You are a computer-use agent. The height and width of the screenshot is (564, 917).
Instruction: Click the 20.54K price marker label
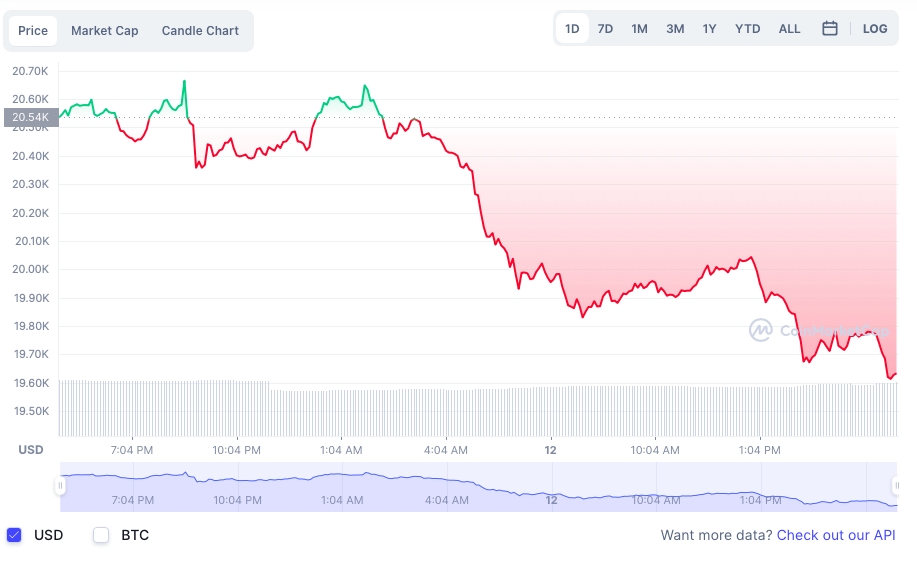pyautogui.click(x=31, y=117)
